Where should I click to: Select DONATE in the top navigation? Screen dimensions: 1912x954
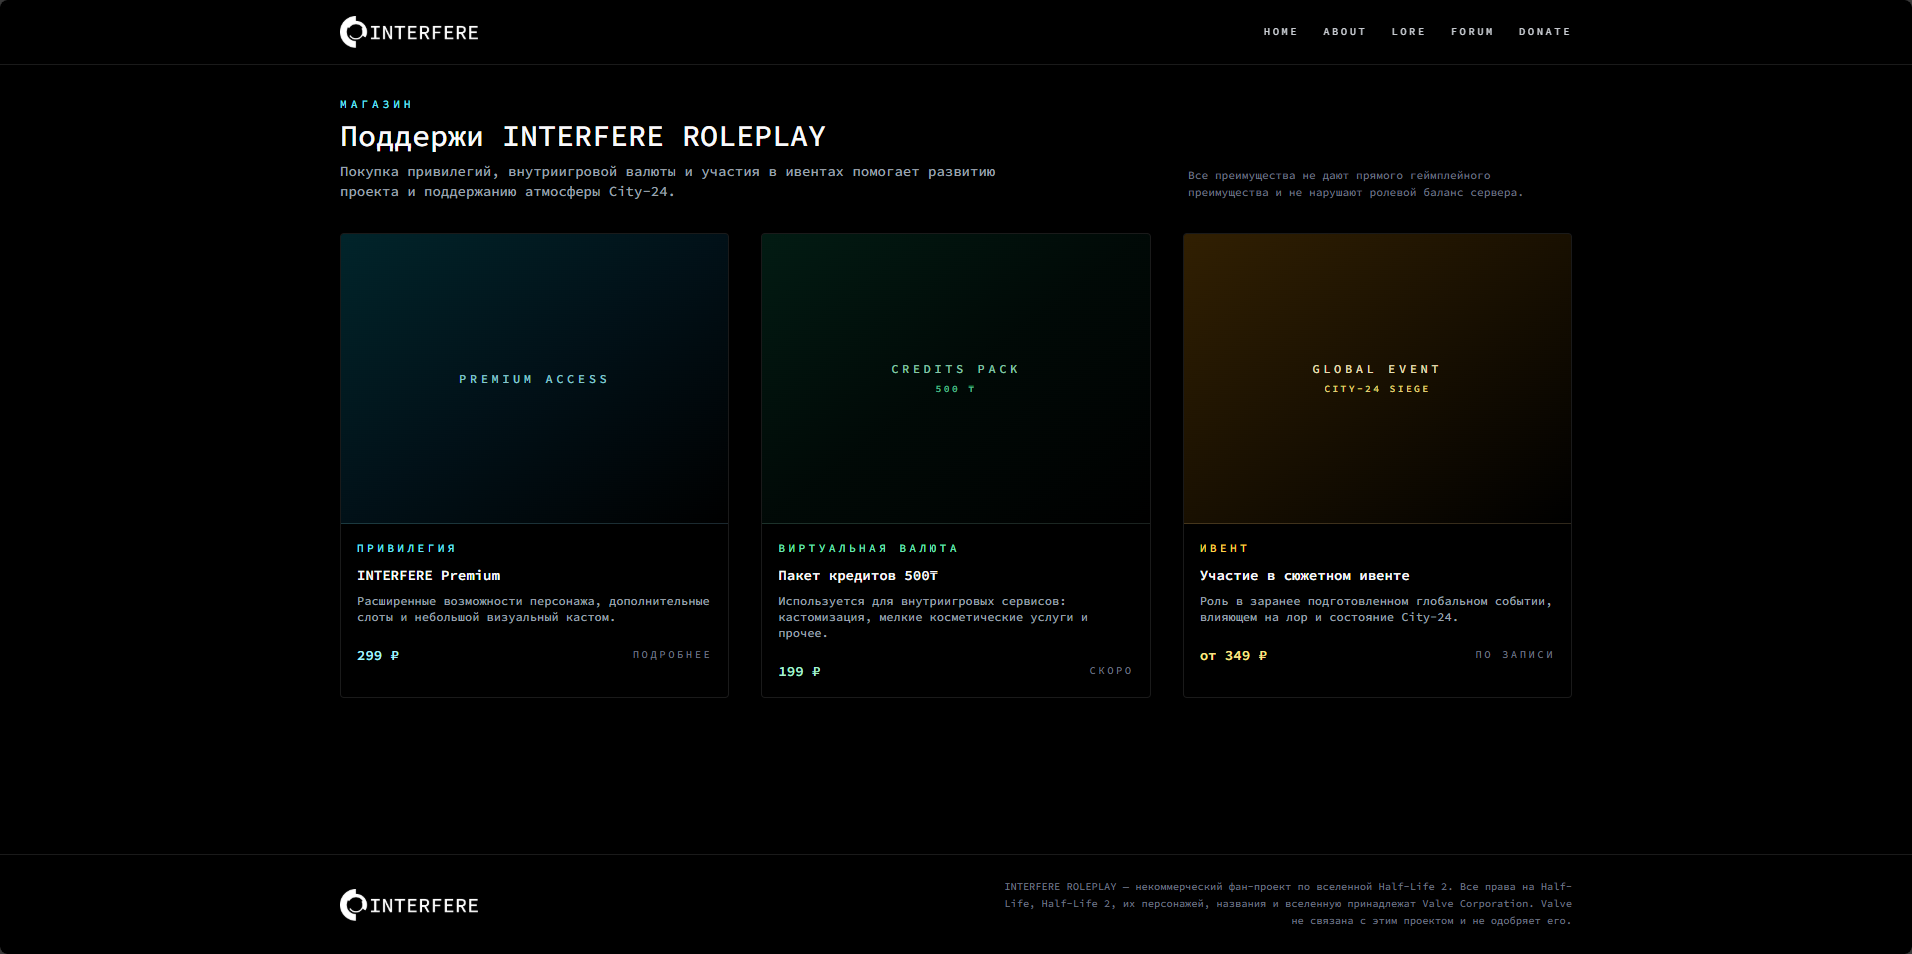(1544, 32)
